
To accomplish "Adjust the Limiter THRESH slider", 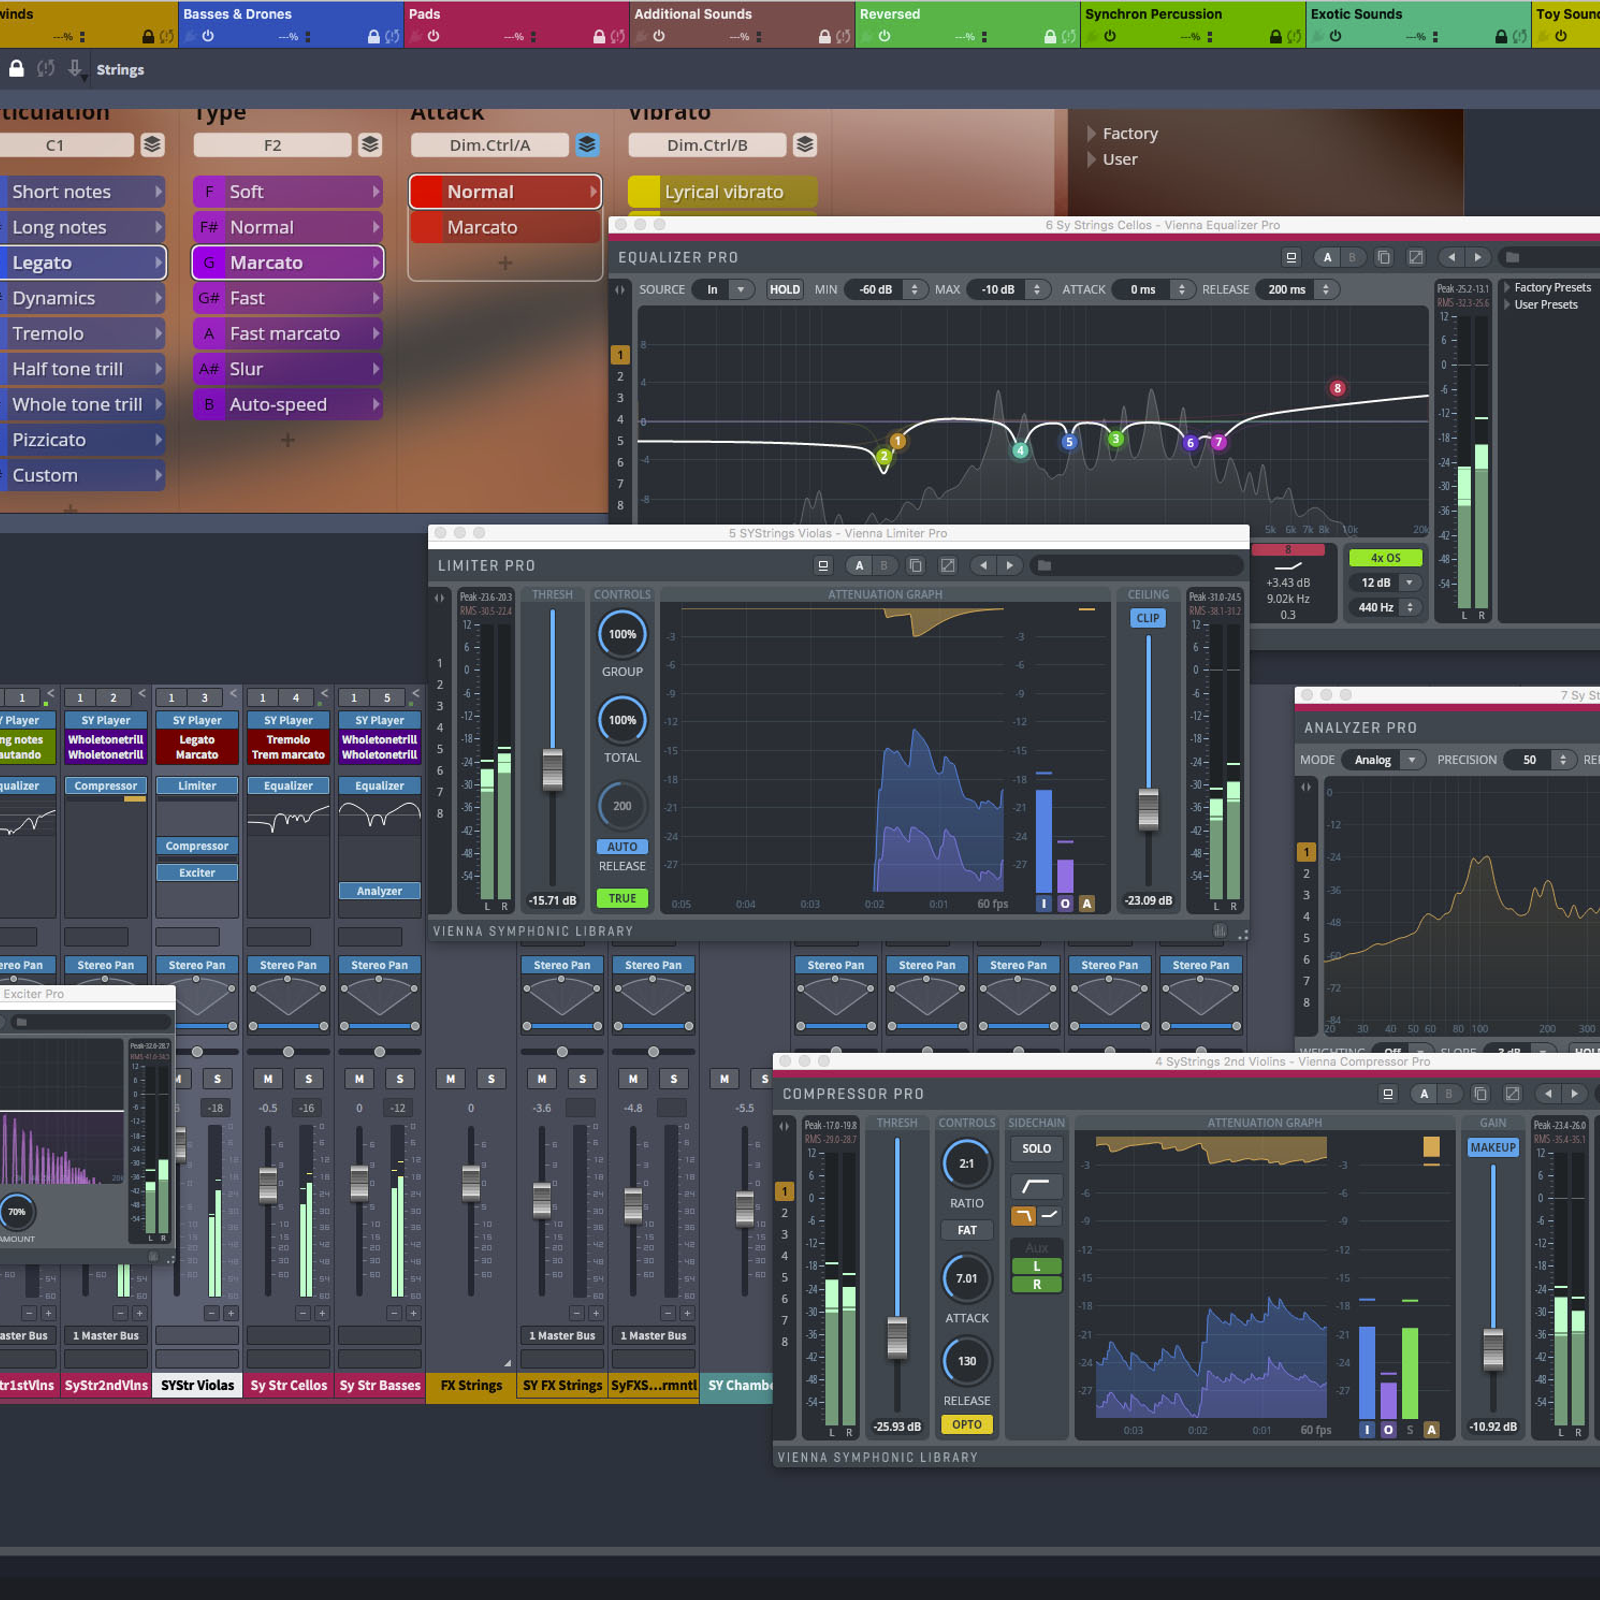I will pyautogui.click(x=552, y=770).
